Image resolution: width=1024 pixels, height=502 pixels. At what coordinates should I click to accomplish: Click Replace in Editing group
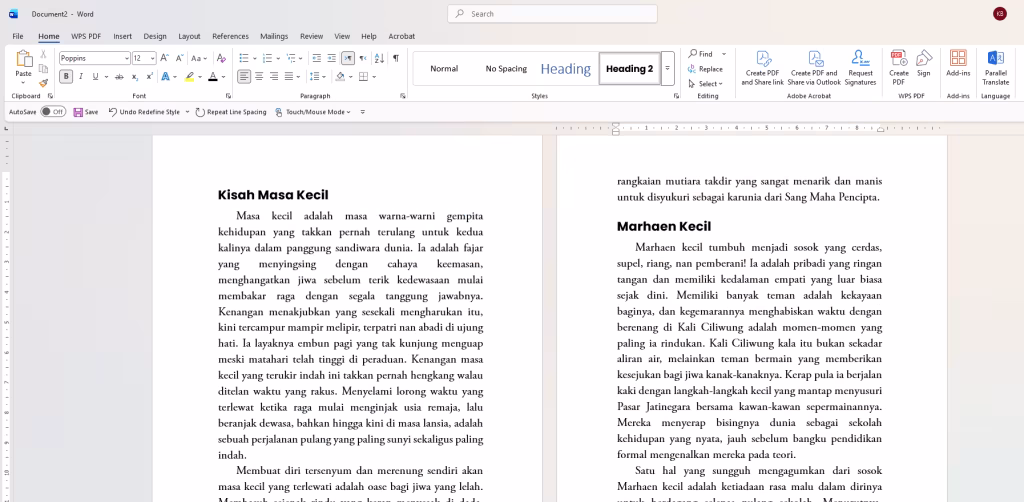(x=705, y=69)
